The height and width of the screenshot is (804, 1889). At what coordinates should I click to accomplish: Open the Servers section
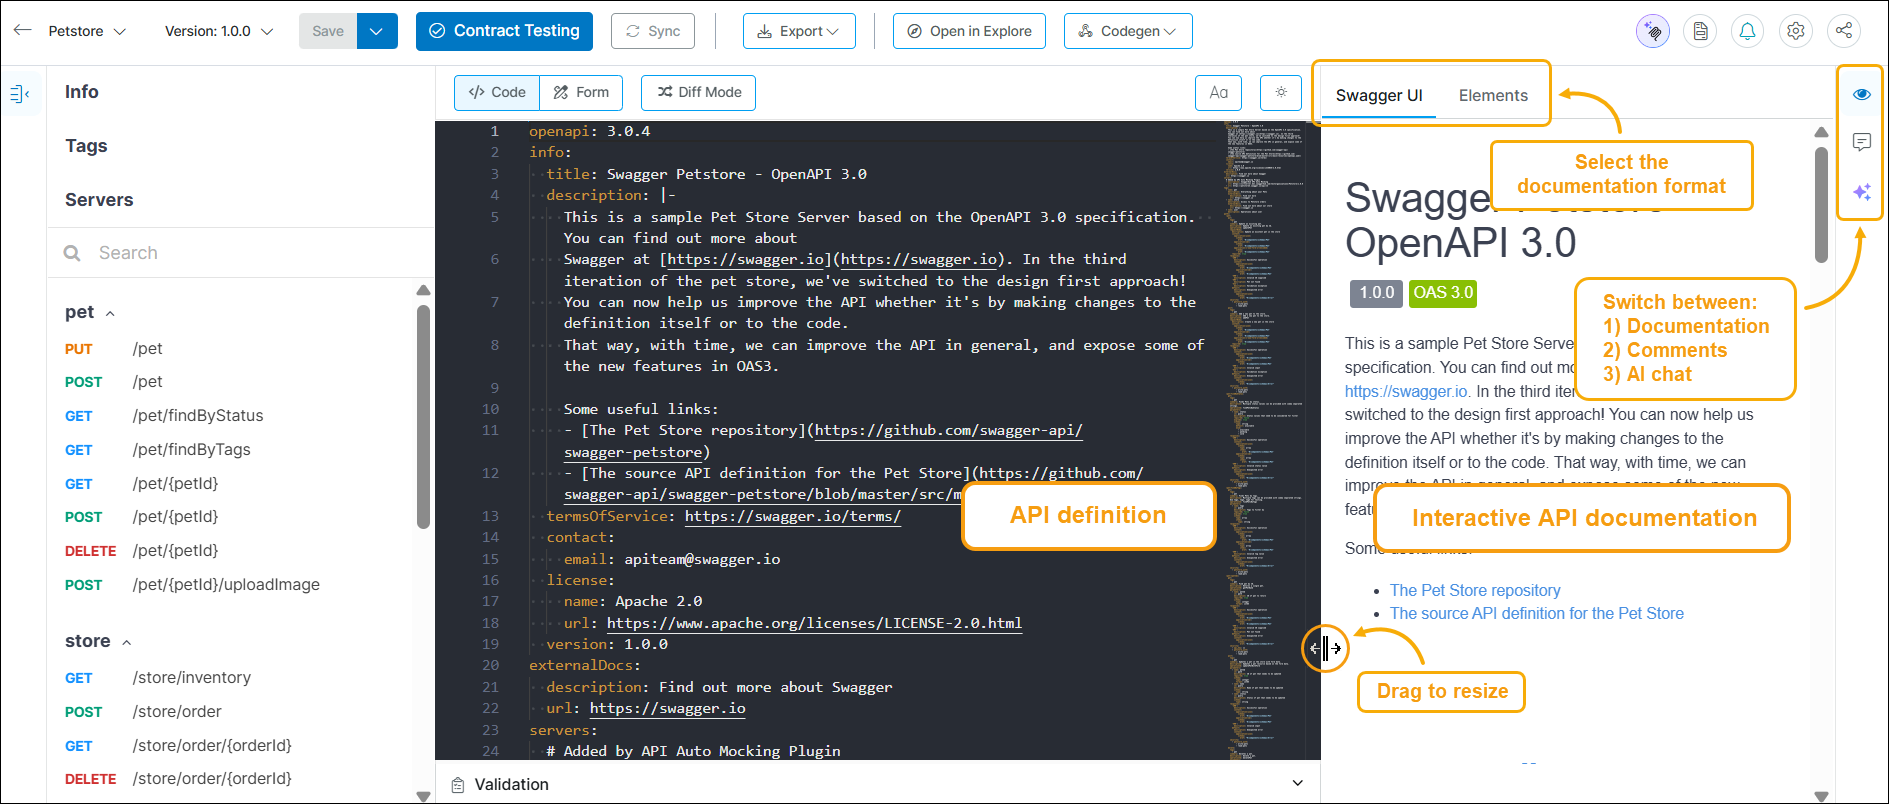pos(99,200)
